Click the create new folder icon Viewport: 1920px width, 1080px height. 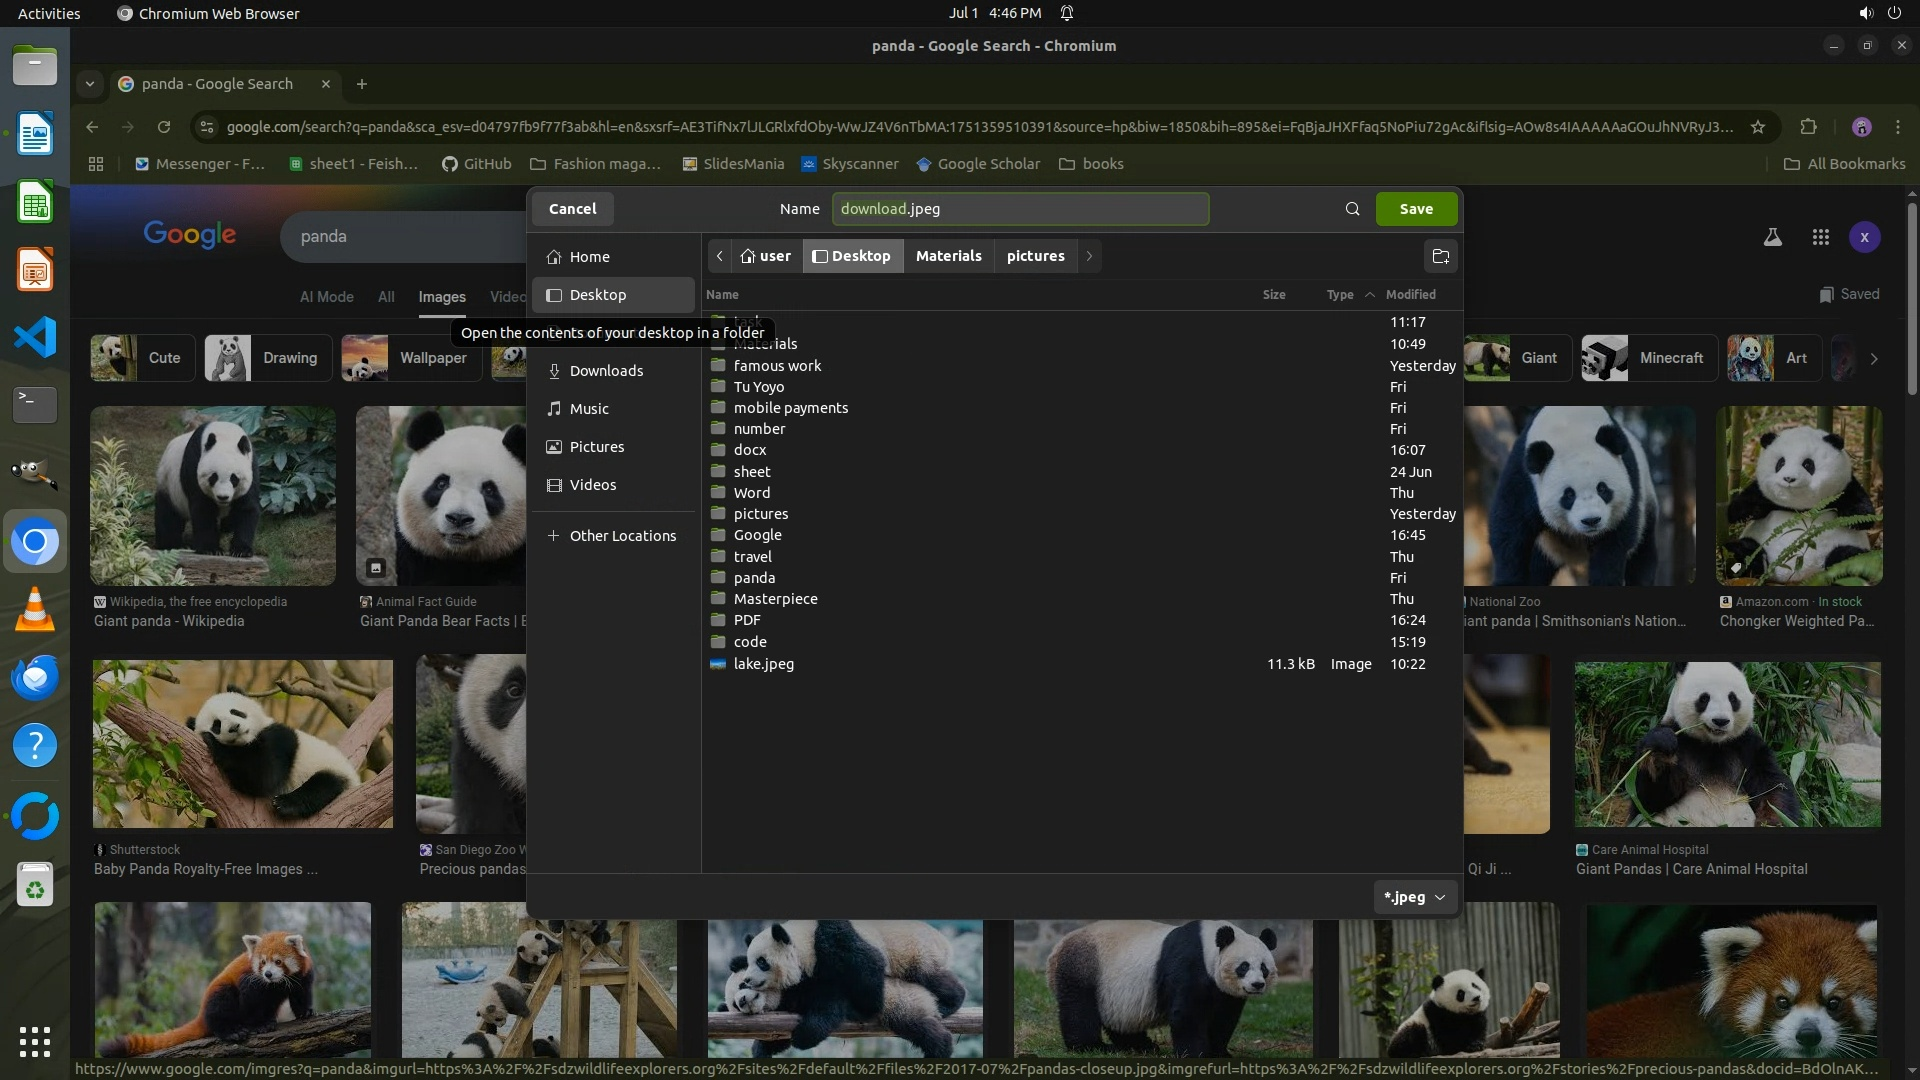pos(1440,256)
